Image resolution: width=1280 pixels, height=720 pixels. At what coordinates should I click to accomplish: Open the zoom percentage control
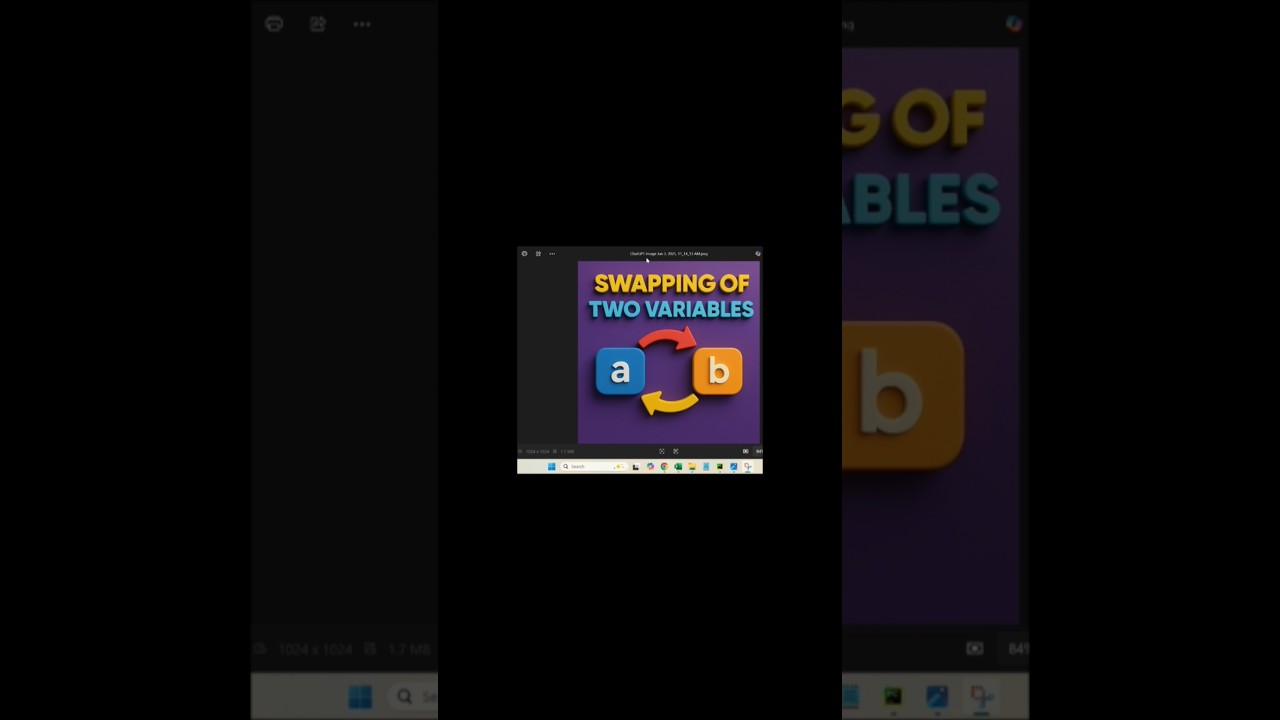click(x=758, y=451)
